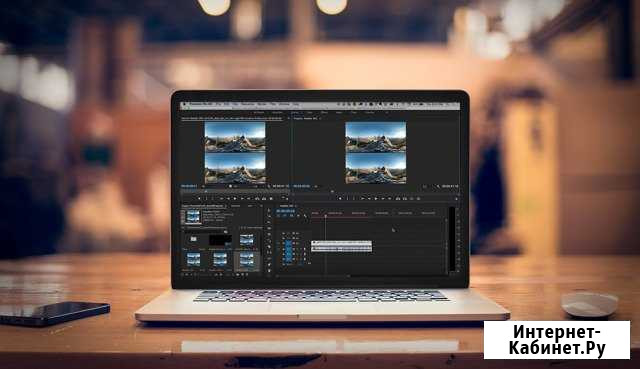The height and width of the screenshot is (369, 640).
Task: Switch to the Color workspace tab
Action: pos(310,112)
